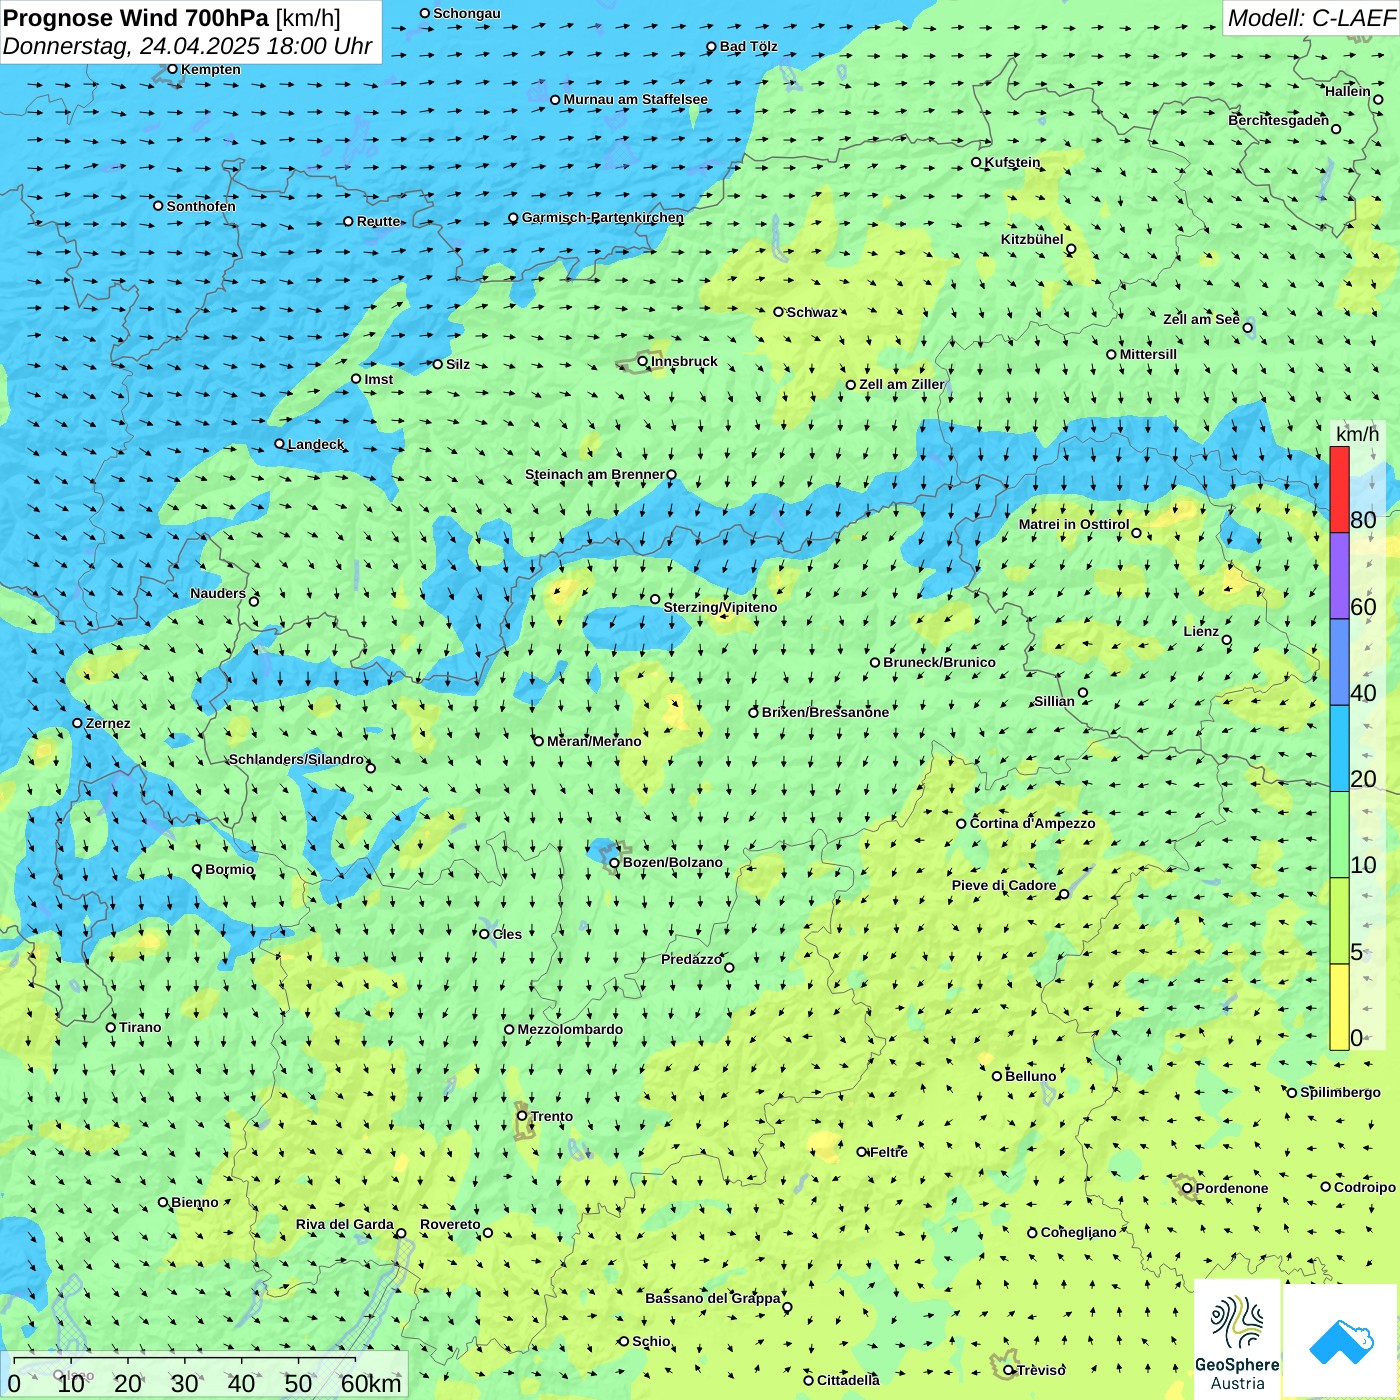Screen dimensions: 1400x1400
Task: Click the 'Modell: C-LAEF' label
Action: [1311, 18]
